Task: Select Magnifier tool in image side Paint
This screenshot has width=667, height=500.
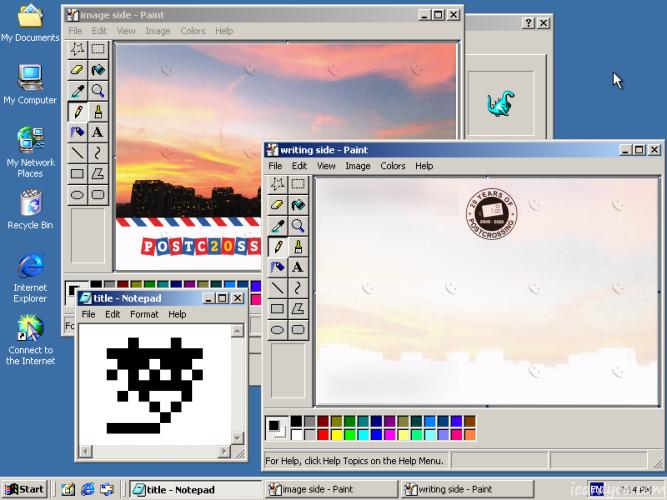Action: pyautogui.click(x=98, y=91)
